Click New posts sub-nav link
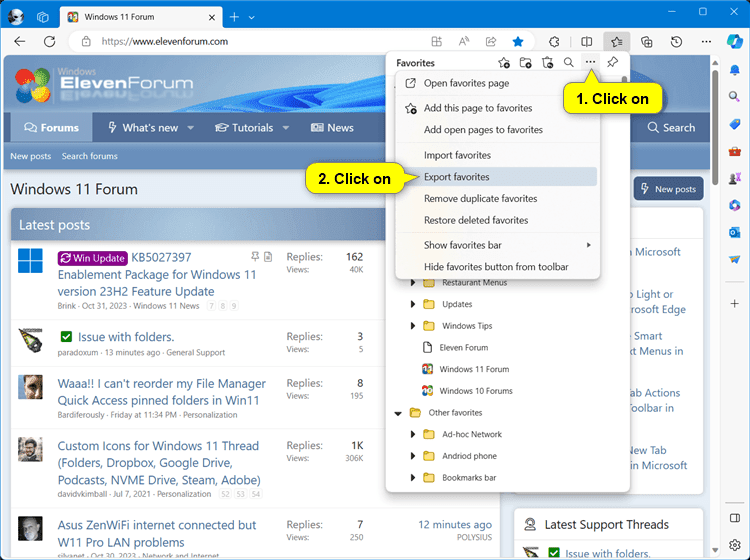750x560 pixels. 31,156
